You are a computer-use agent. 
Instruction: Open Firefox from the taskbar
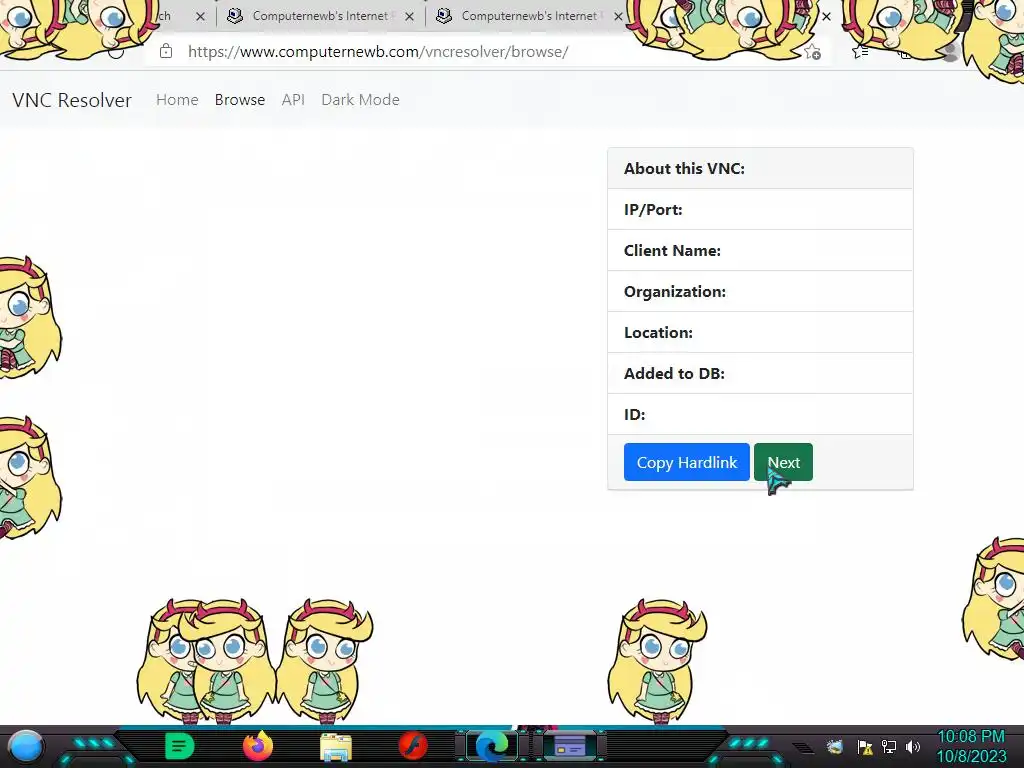pyautogui.click(x=258, y=746)
